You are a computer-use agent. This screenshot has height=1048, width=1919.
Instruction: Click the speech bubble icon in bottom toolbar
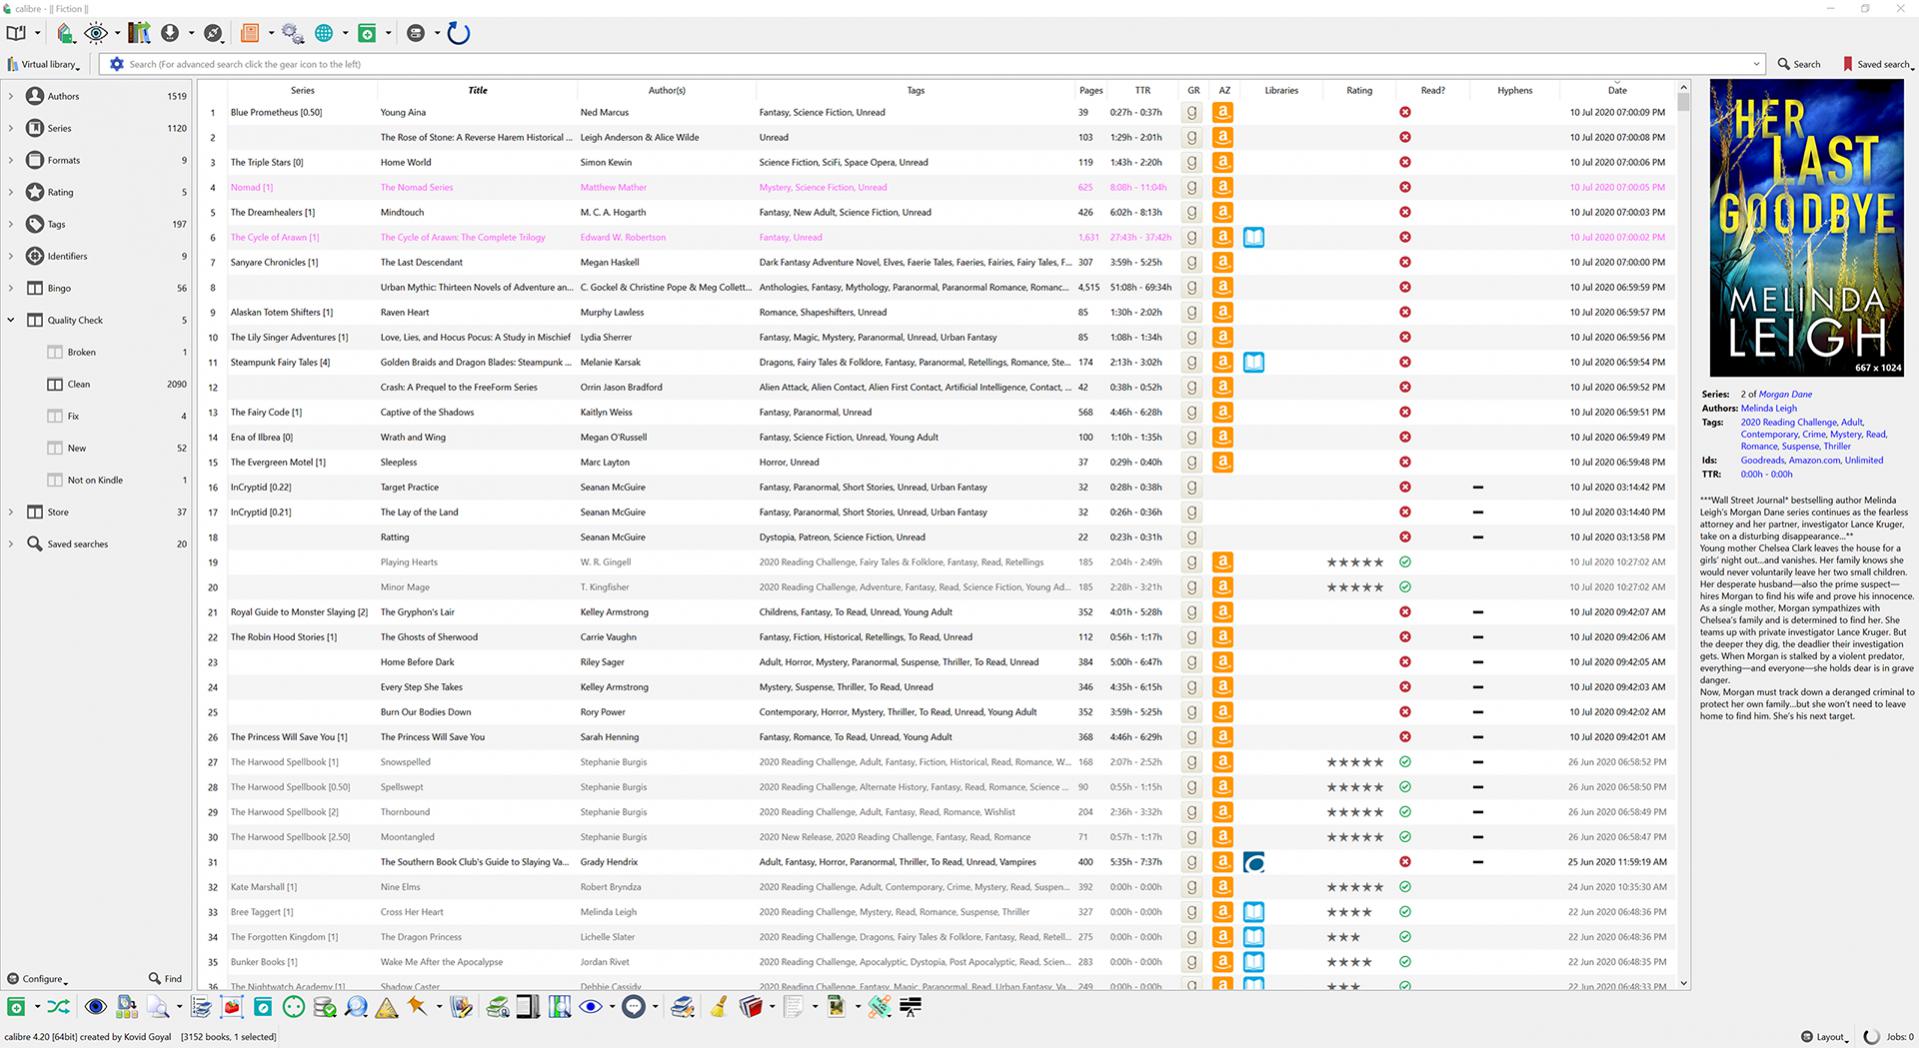pyautogui.click(x=634, y=1007)
